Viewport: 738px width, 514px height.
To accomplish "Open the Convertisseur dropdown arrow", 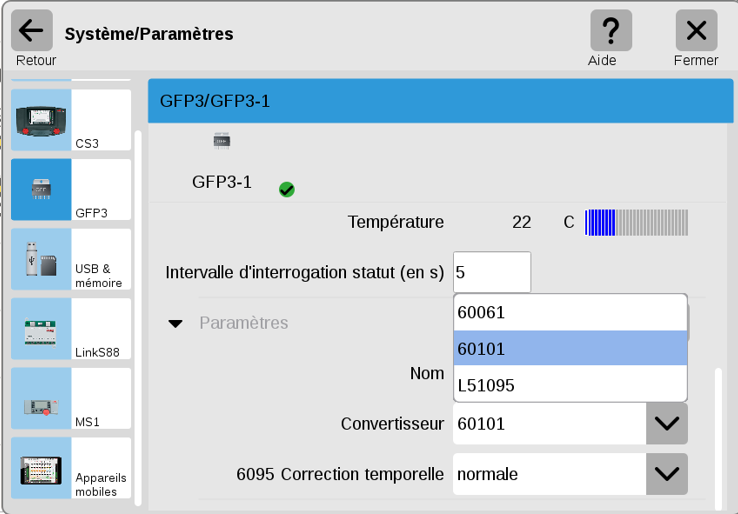I will (666, 424).
